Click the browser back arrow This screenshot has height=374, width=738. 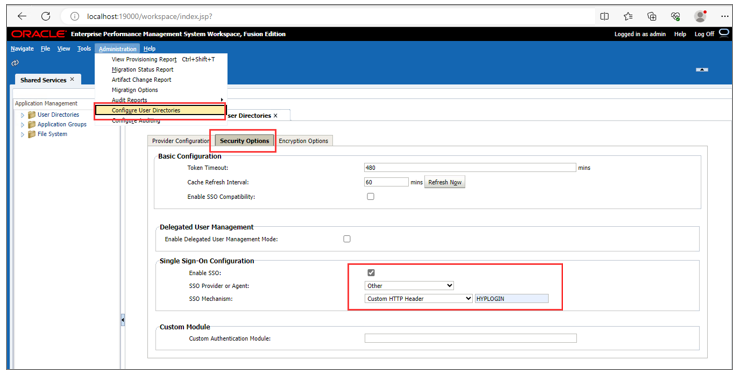pyautogui.click(x=22, y=16)
